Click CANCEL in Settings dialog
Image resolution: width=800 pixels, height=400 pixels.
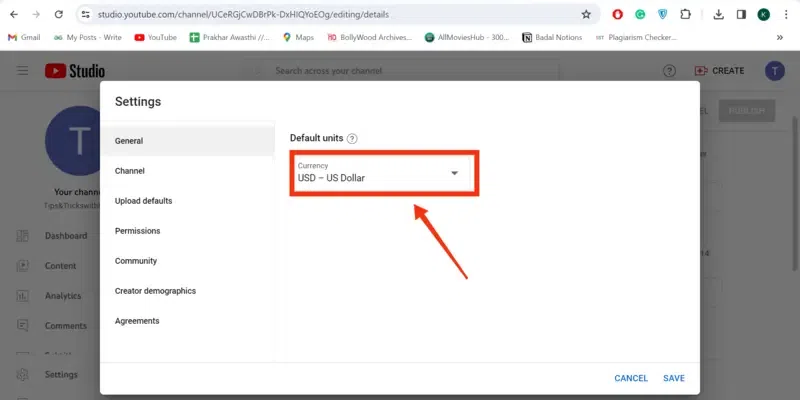pos(631,378)
